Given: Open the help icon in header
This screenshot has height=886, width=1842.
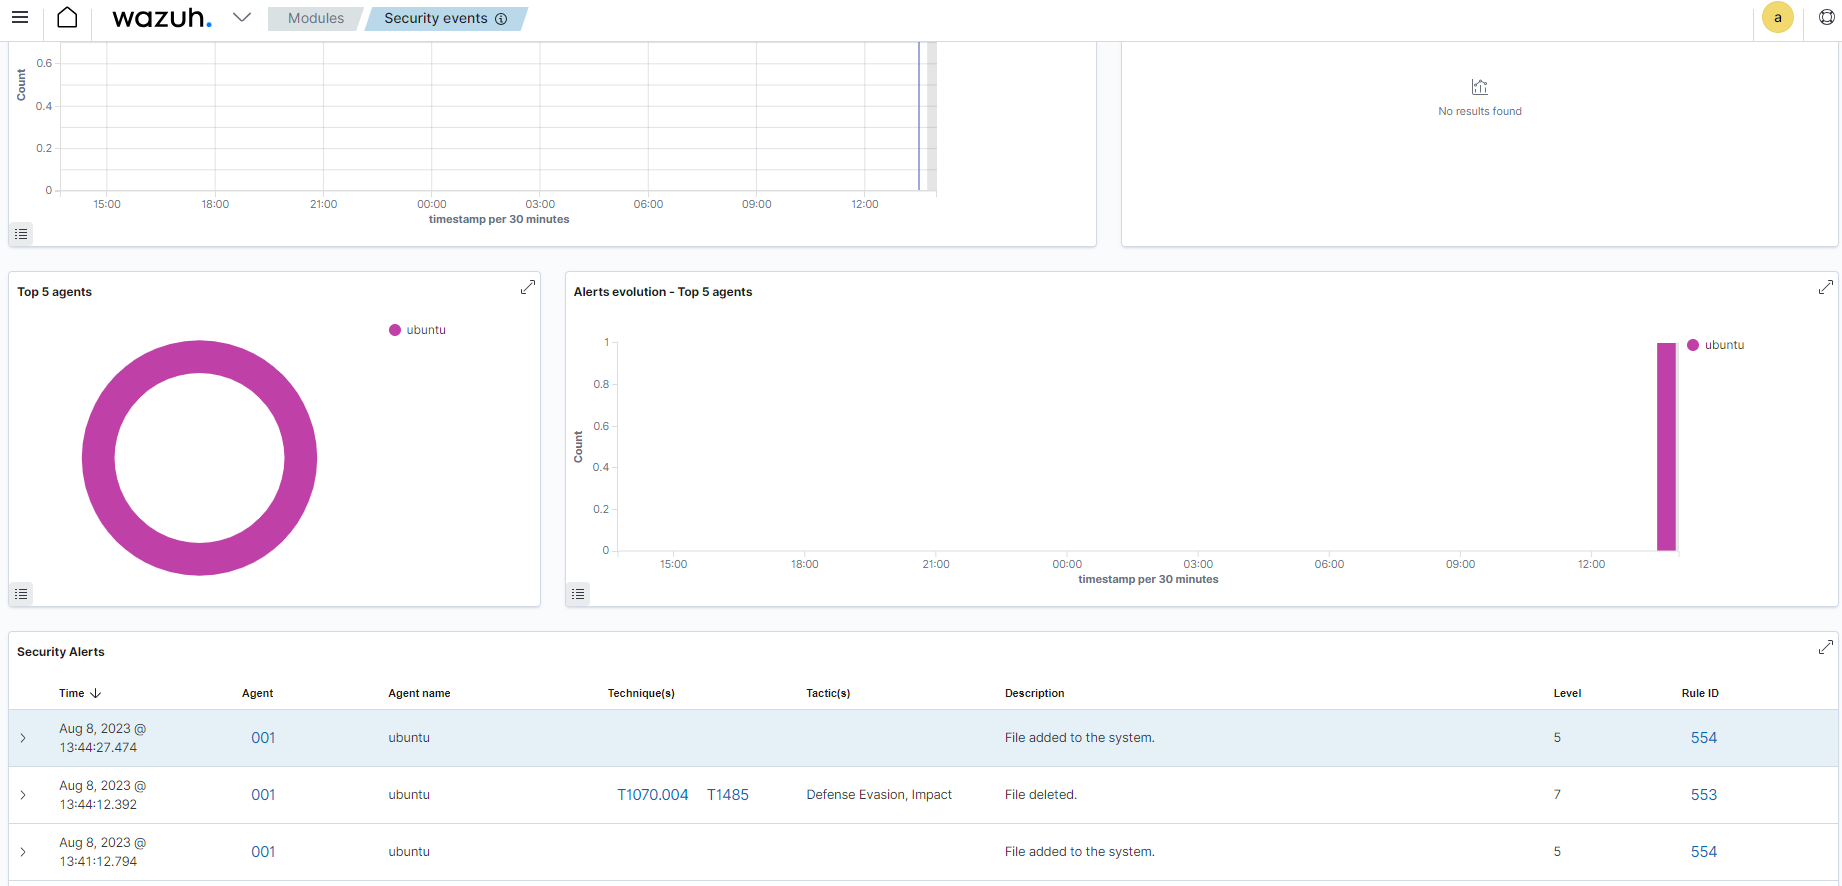Looking at the screenshot, I should click(1826, 18).
